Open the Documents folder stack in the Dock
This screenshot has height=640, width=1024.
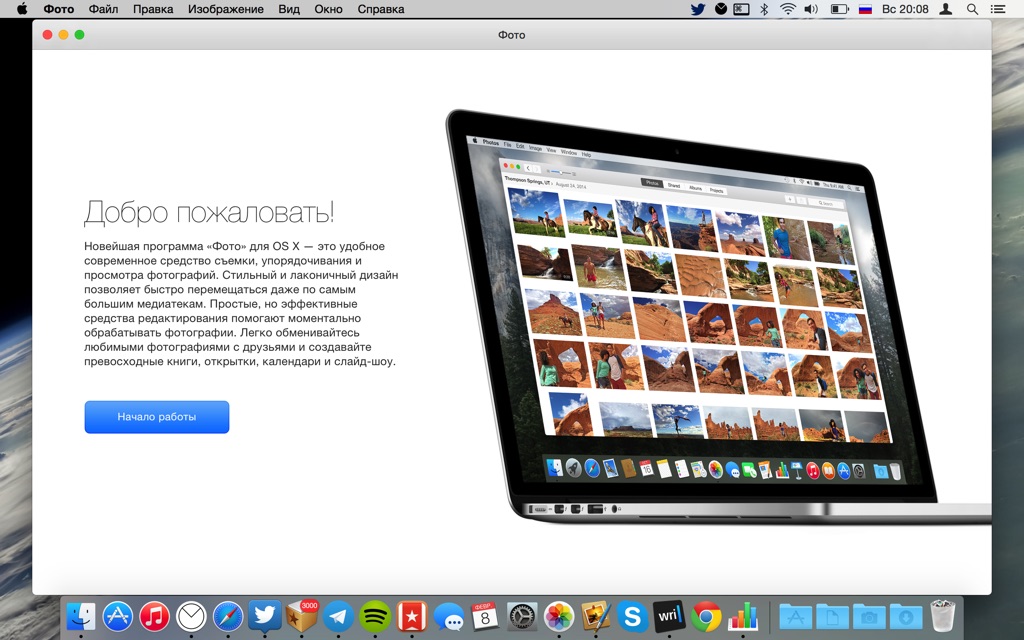832,616
